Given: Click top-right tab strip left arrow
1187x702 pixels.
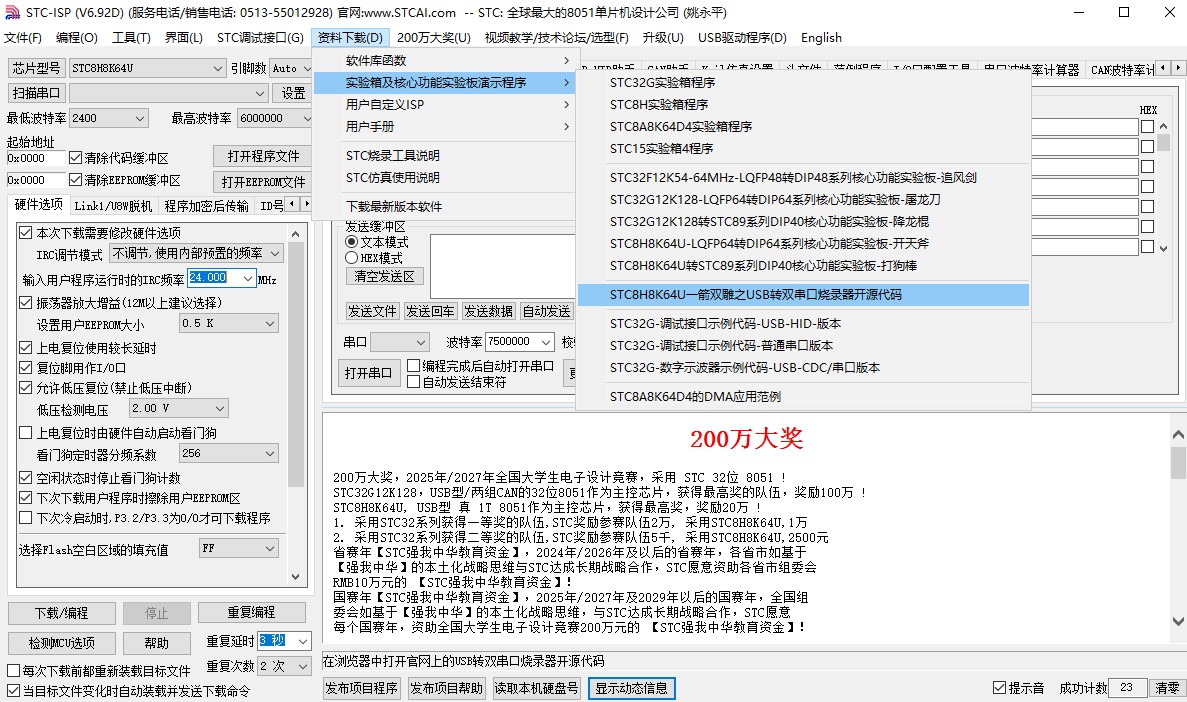Looking at the screenshot, I should [x=1165, y=67].
